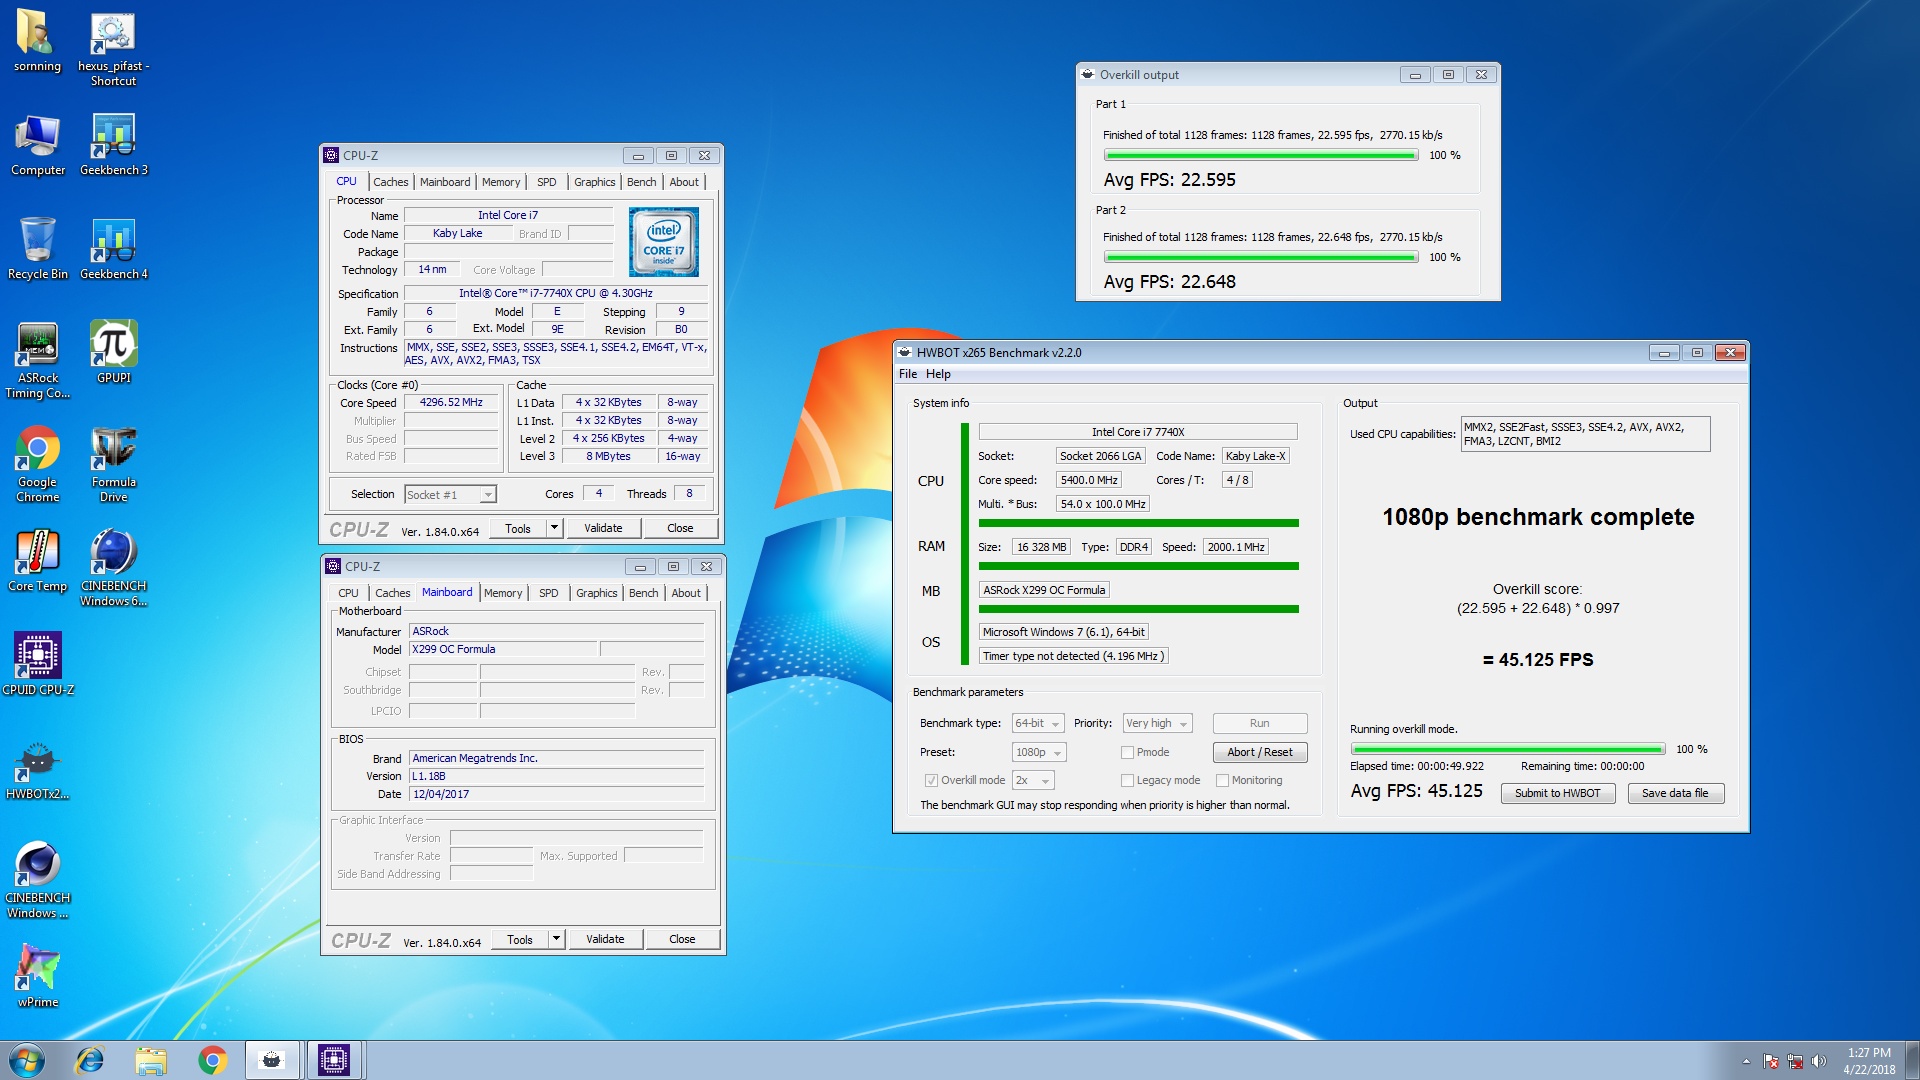Click Show desktop strip at taskbar end

coord(1912,1060)
